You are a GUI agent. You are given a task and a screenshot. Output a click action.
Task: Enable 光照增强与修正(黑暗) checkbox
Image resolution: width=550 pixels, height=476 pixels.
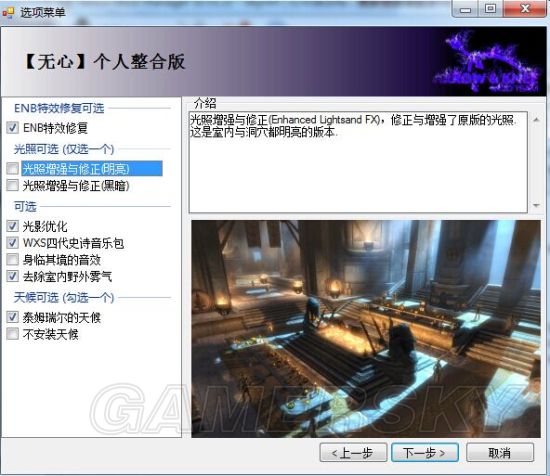tap(13, 185)
